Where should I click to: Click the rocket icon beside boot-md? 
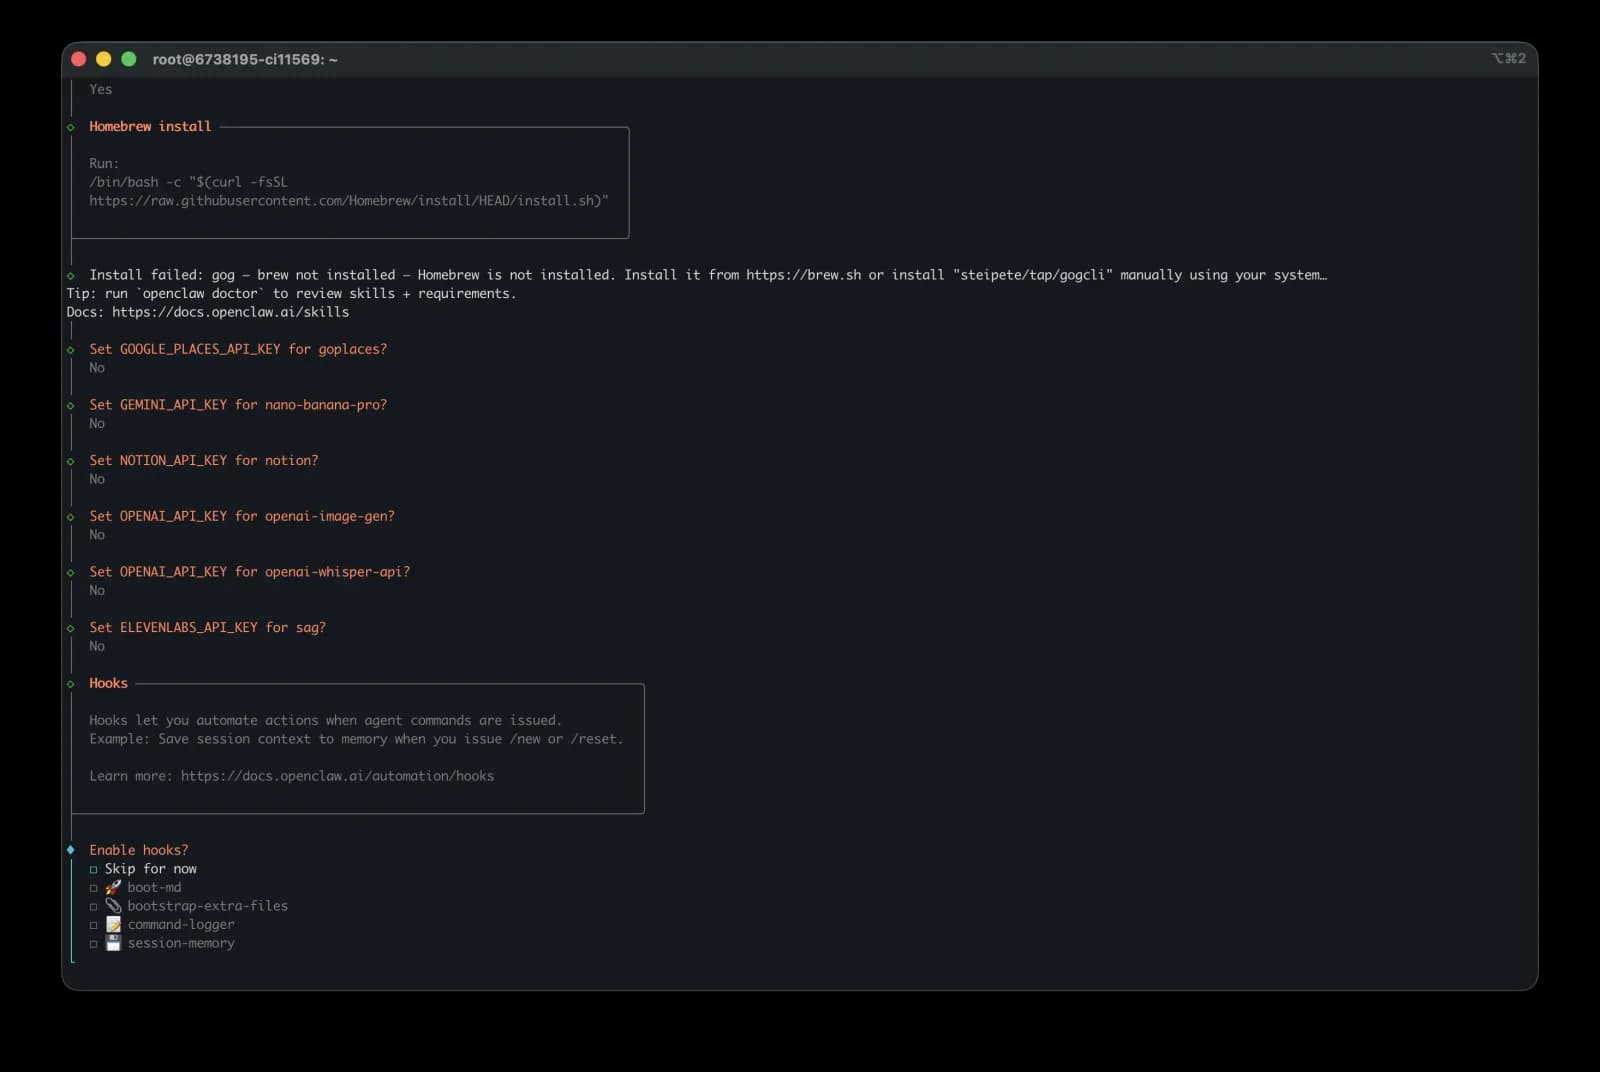point(113,887)
